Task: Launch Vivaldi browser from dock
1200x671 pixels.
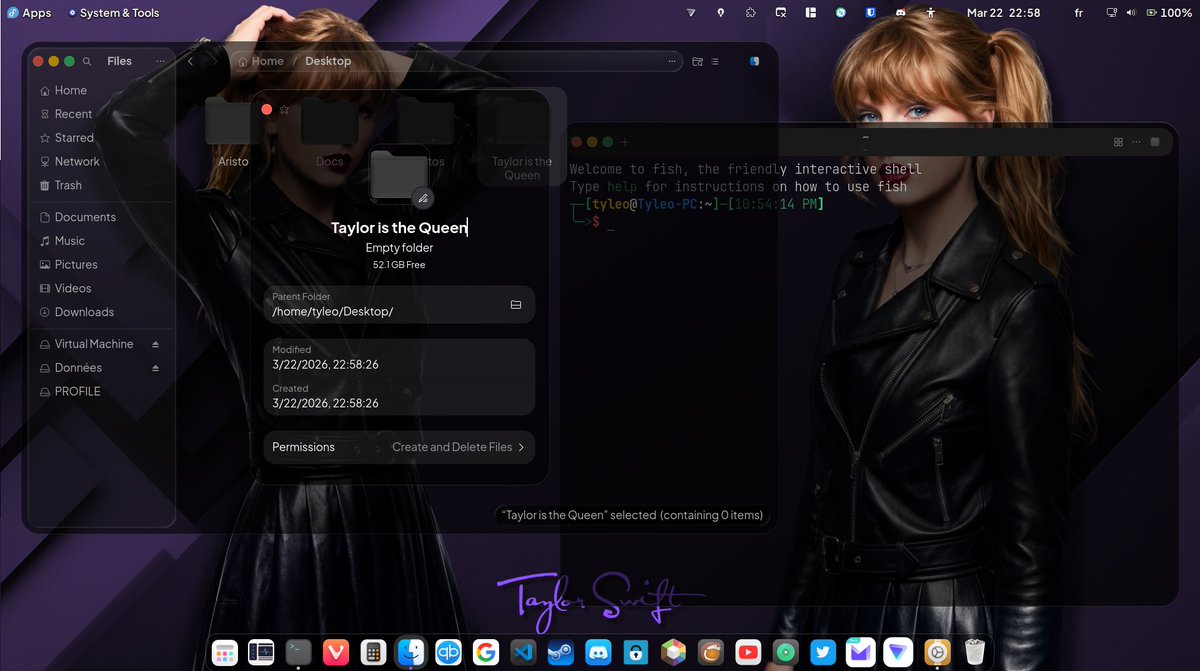Action: 337,652
